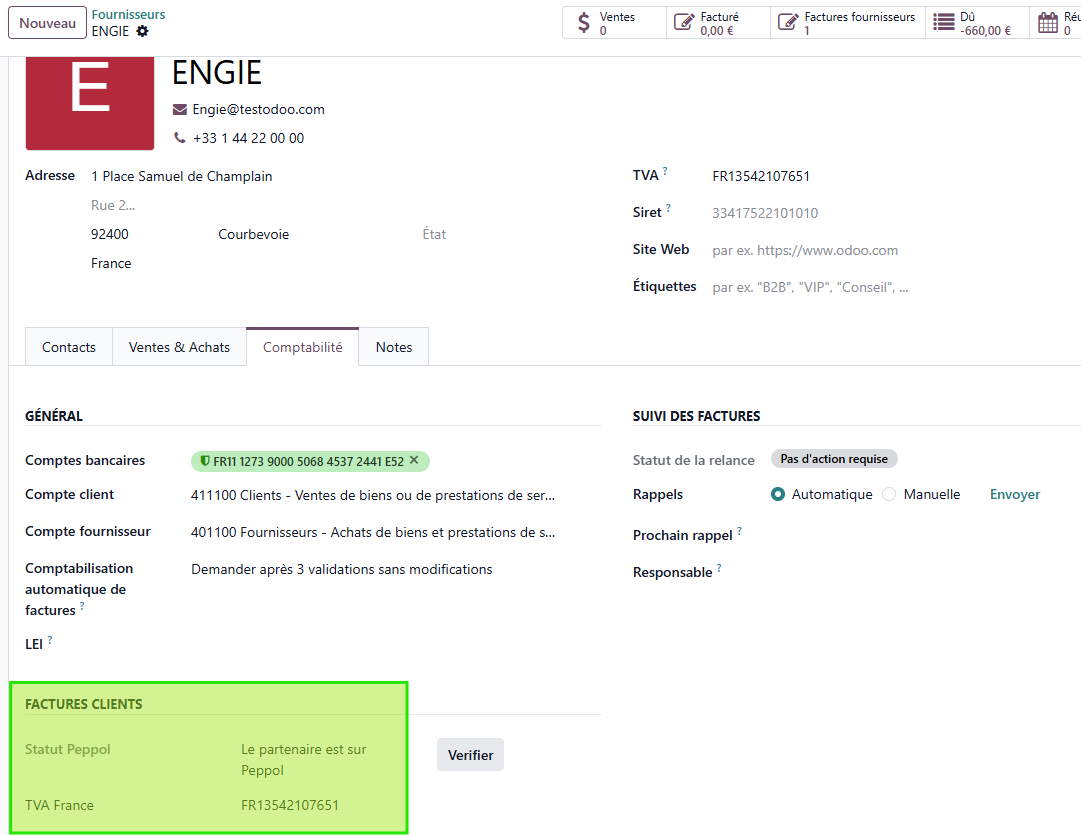1081x835 pixels.
Task: Show help tooltip for TVA field
Action: (x=665, y=170)
